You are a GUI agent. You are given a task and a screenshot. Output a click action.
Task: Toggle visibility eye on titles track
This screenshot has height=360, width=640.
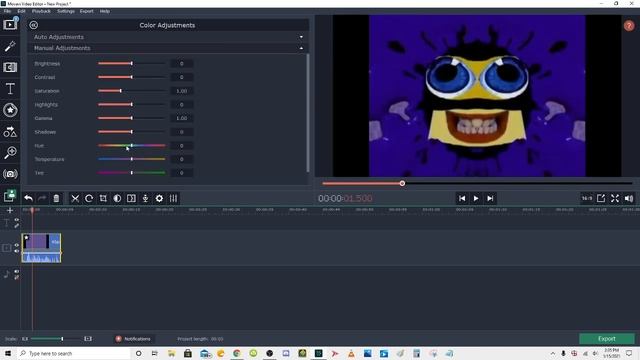point(17,220)
